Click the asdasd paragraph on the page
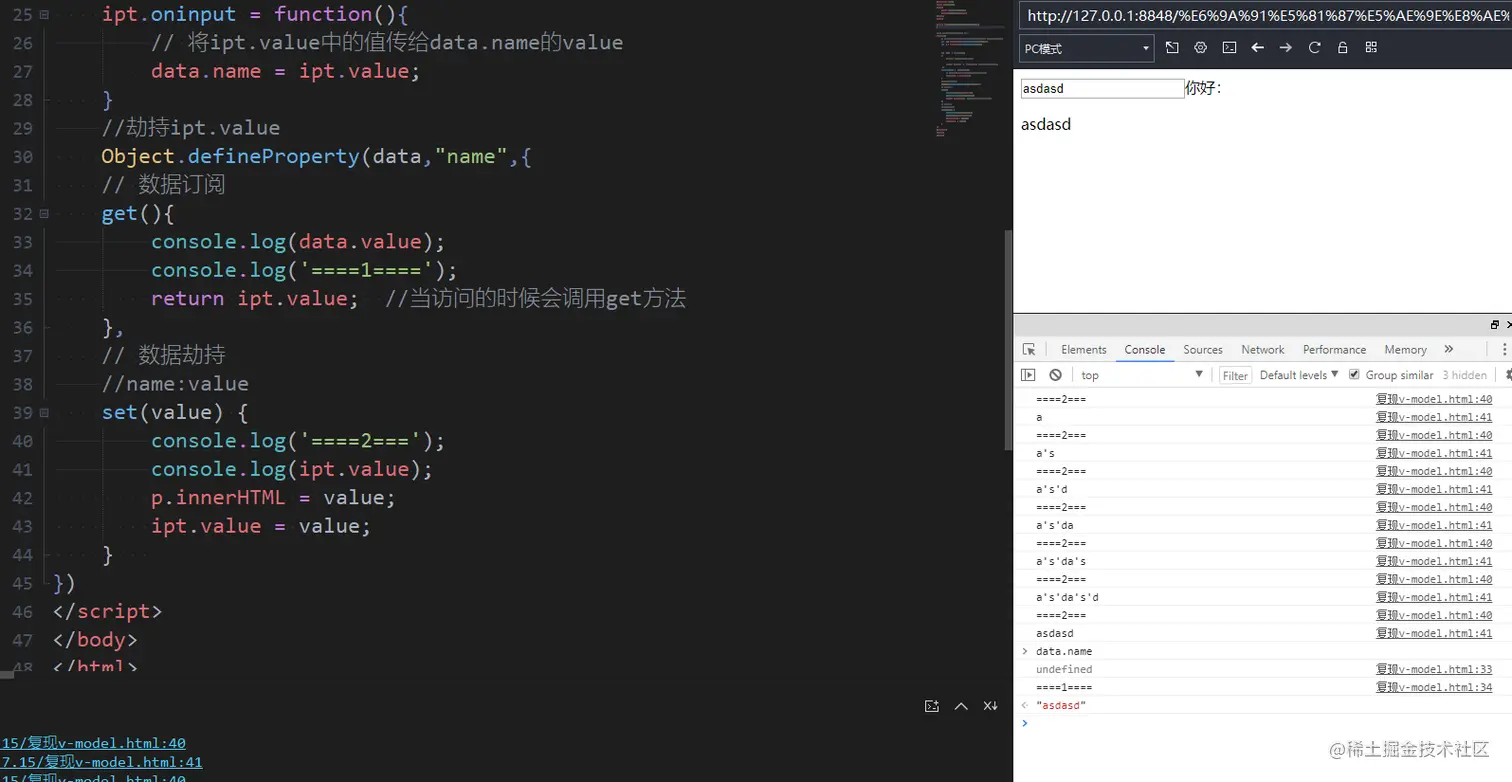This screenshot has width=1512, height=782. 1046,125
